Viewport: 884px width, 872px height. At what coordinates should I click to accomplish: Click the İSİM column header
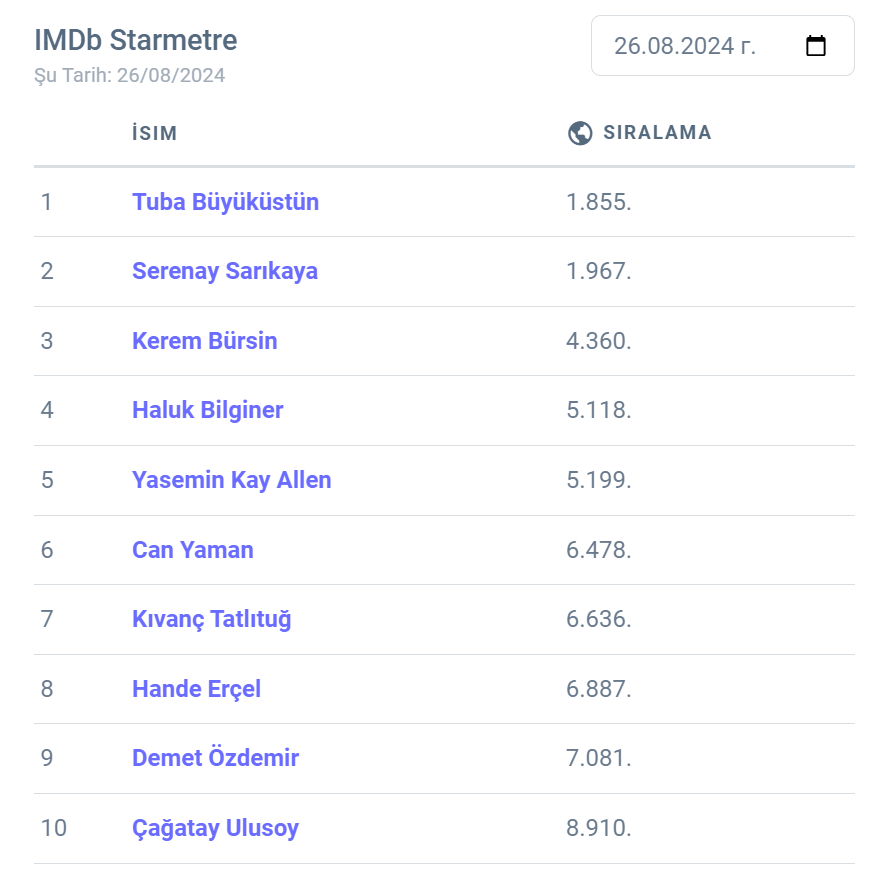(154, 133)
